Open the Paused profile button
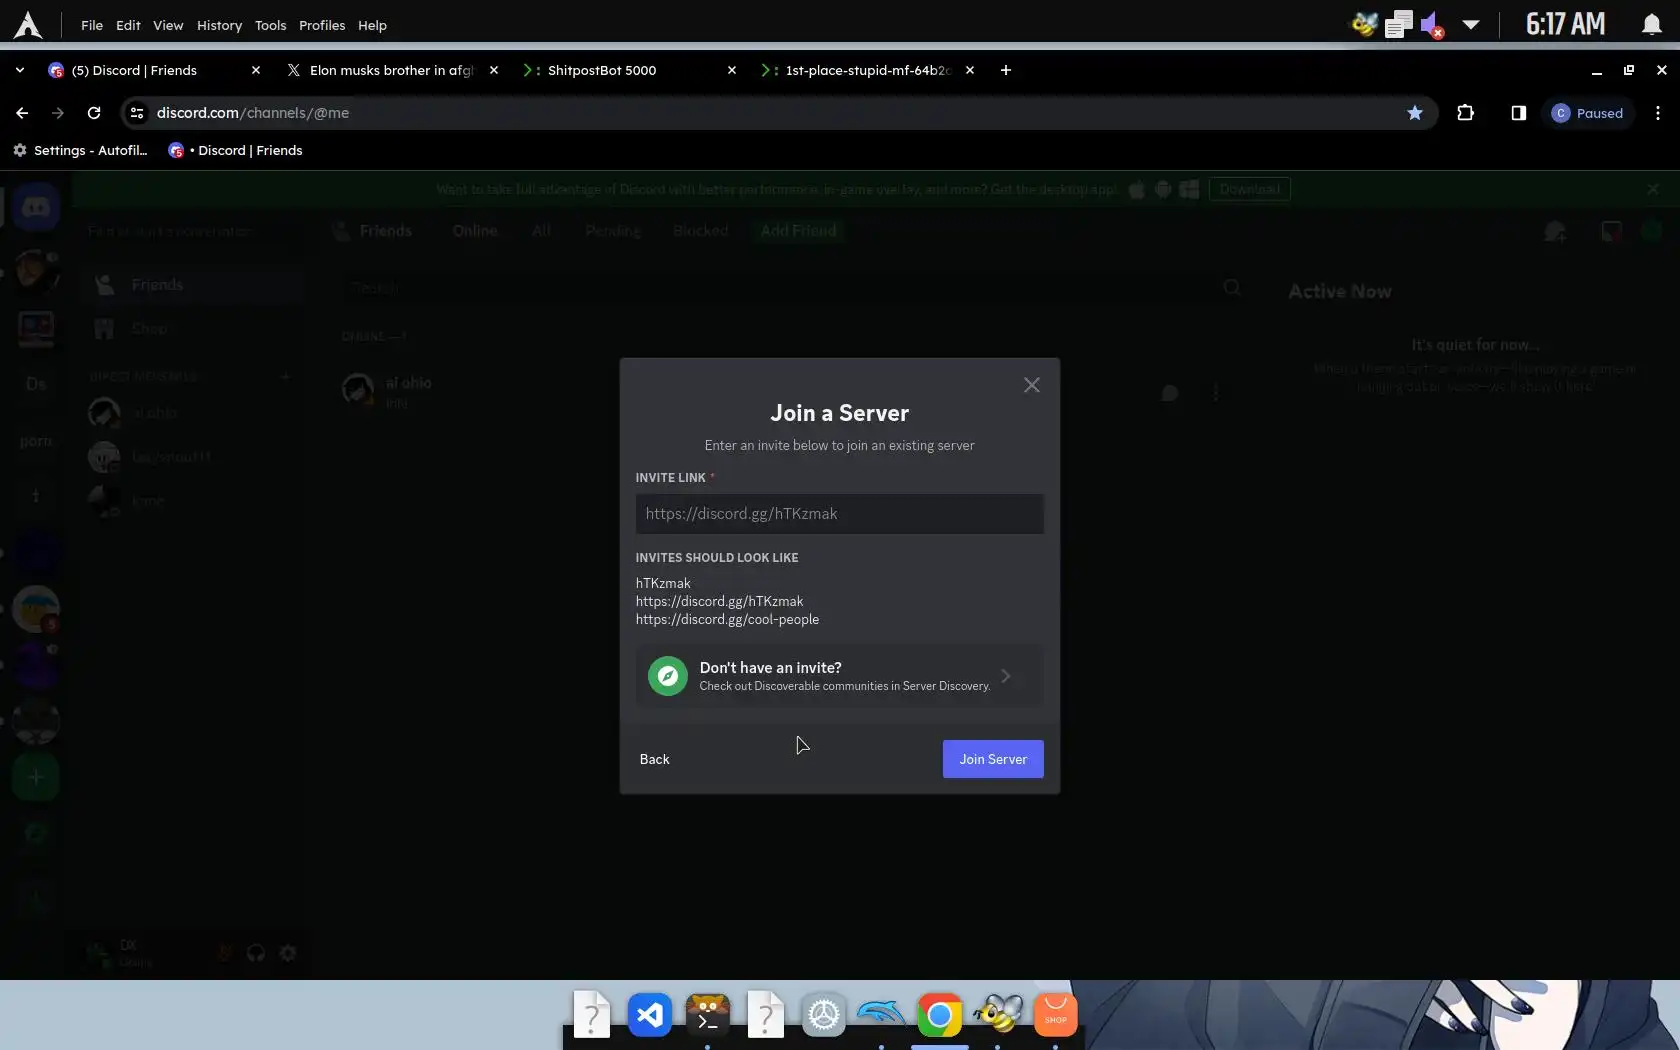The image size is (1680, 1050). [x=1588, y=113]
